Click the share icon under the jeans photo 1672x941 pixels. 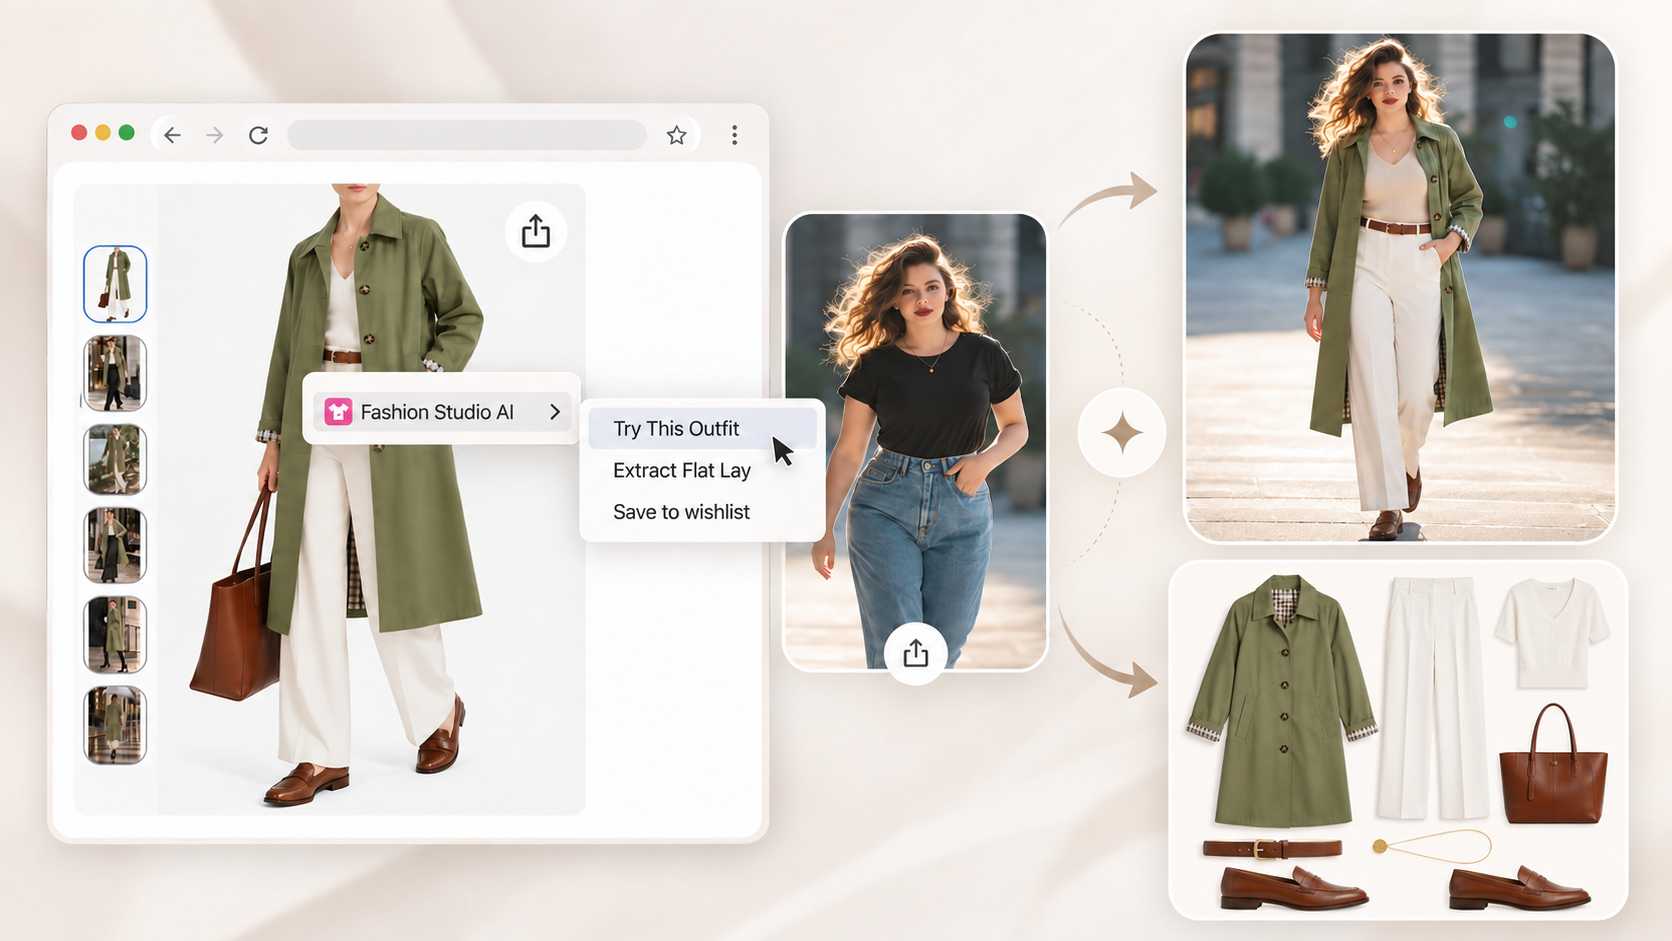click(916, 654)
